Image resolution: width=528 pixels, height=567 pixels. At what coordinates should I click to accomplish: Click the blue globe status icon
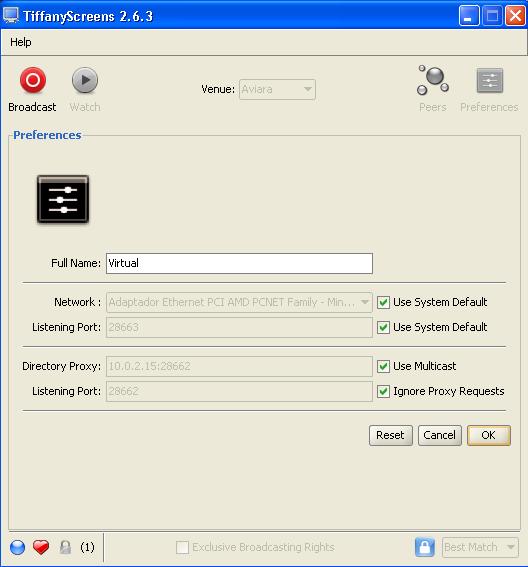click(x=17, y=547)
